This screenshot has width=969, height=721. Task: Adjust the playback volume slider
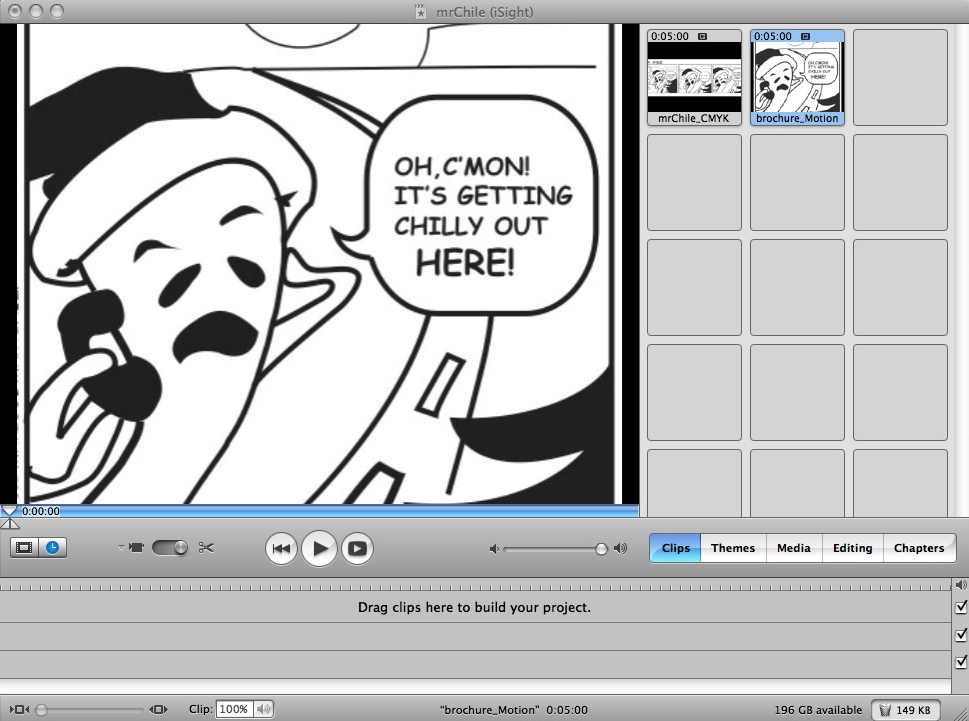point(601,548)
